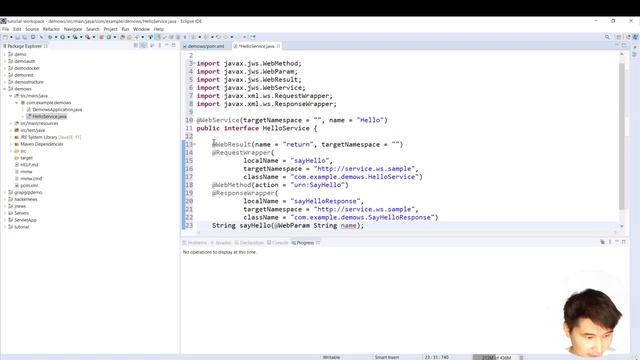The height and width of the screenshot is (360, 640).
Task: Select pom.xml under demows project
Action: click(29, 186)
